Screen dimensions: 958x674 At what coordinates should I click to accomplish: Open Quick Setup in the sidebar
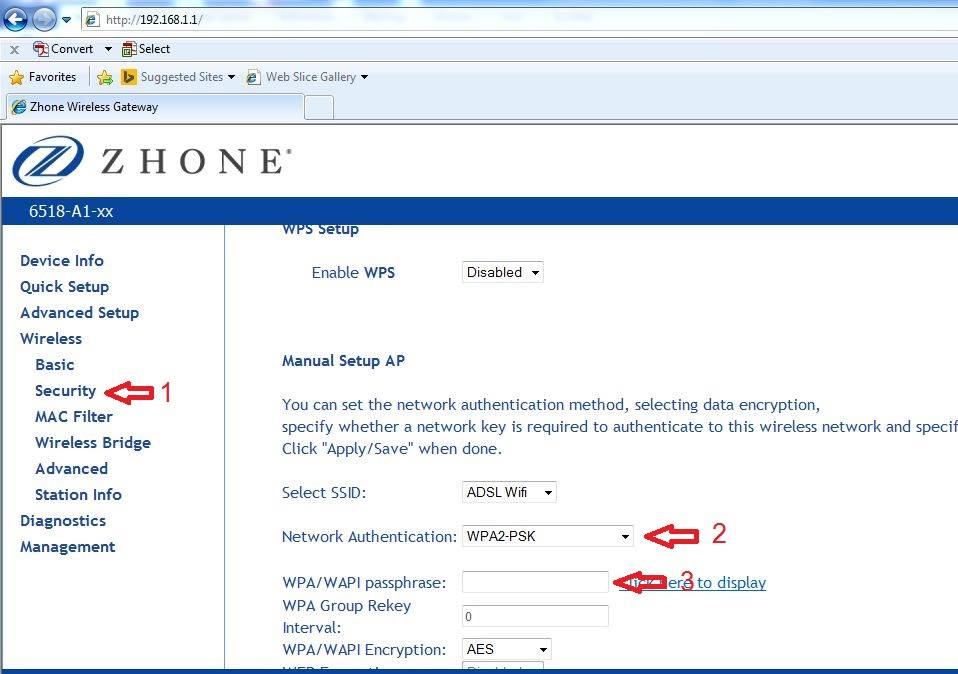coord(64,287)
